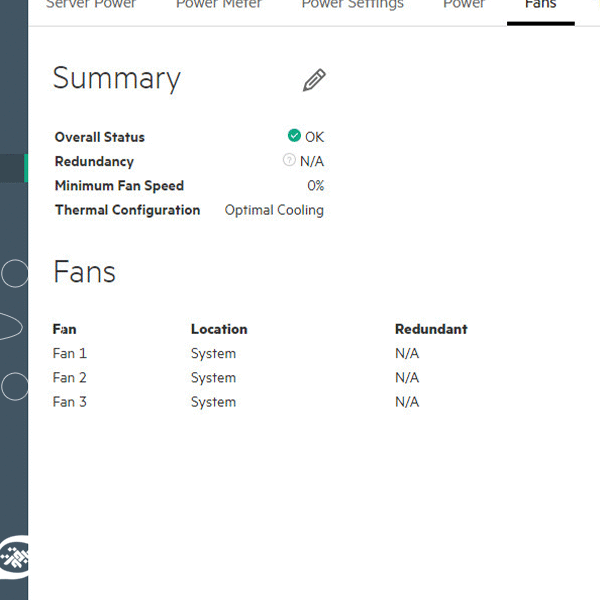The height and width of the screenshot is (600, 600).
Task: Click the green OK status checkmark icon
Action: [x=294, y=136]
